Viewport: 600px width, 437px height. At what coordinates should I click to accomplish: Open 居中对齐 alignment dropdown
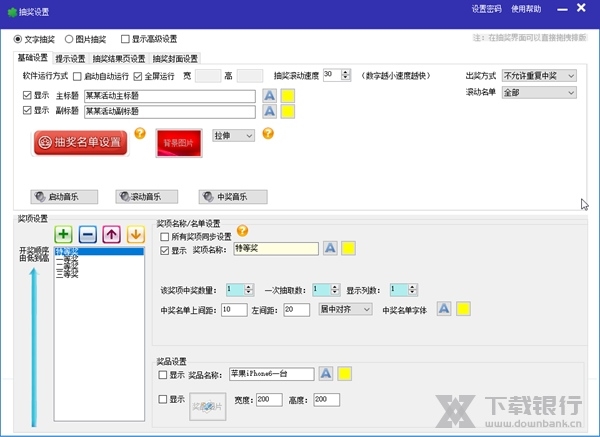click(x=345, y=309)
